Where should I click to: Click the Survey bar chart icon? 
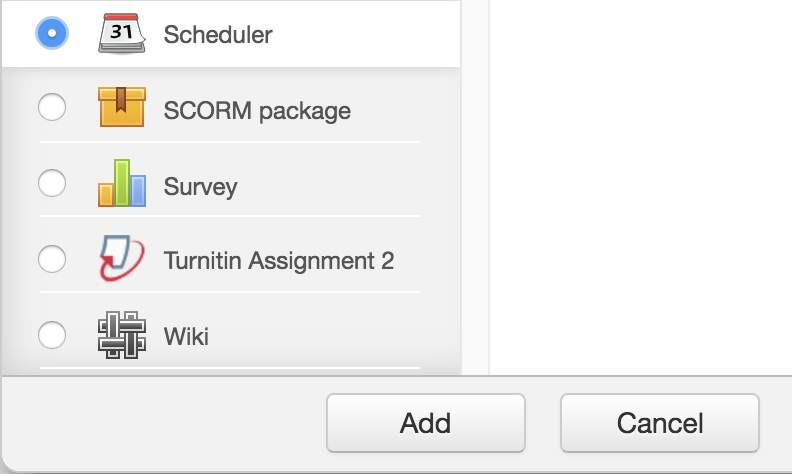[122, 183]
